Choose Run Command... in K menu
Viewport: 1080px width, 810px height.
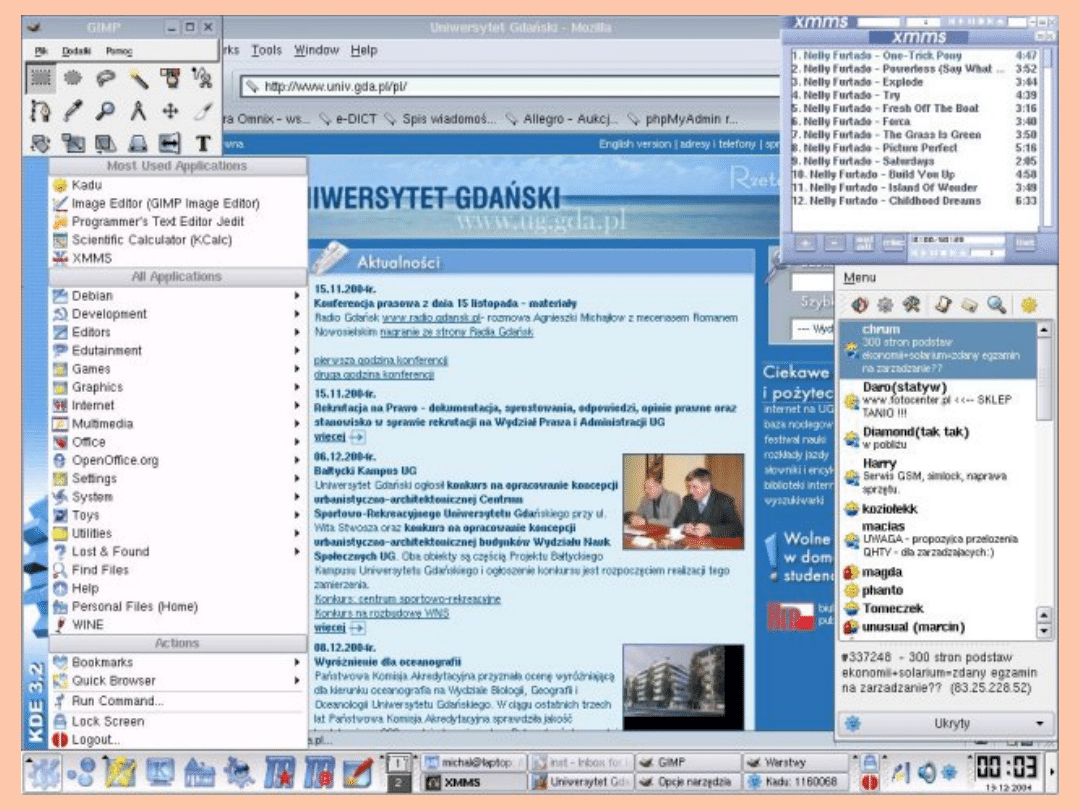178,701
